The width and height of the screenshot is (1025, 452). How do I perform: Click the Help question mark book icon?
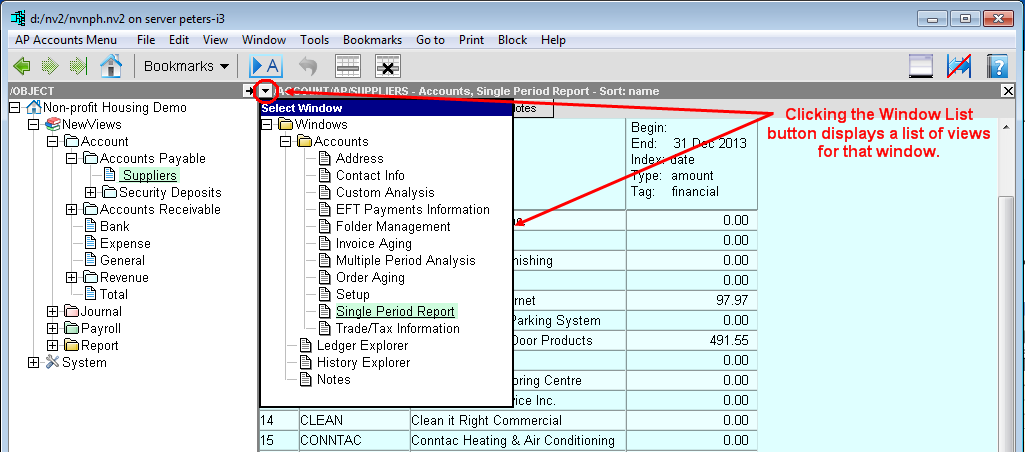(x=996, y=66)
